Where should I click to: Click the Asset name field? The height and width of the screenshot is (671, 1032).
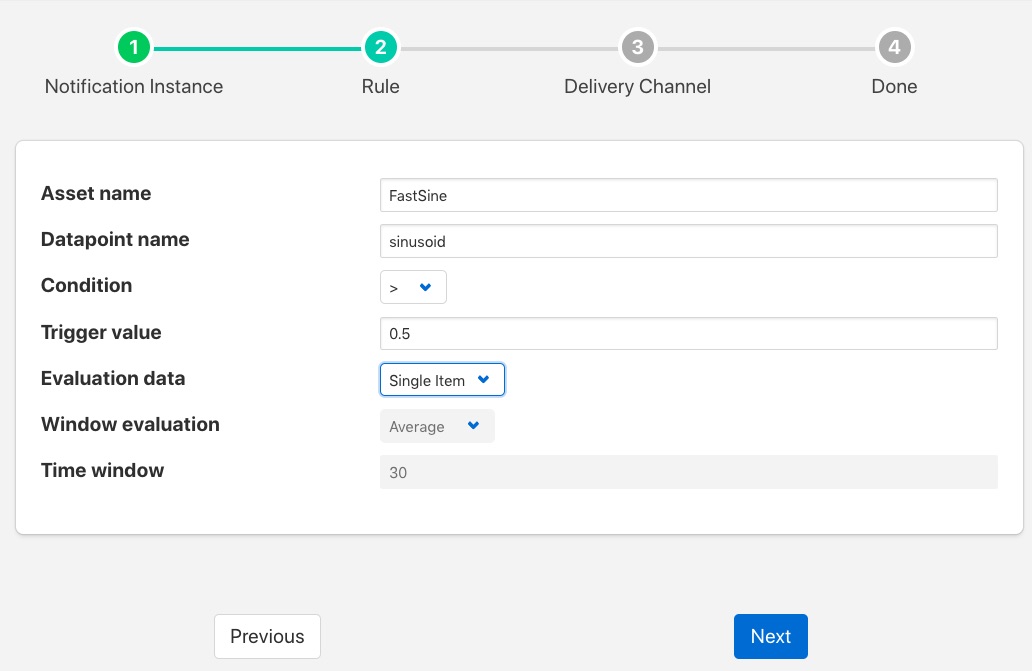coord(688,195)
